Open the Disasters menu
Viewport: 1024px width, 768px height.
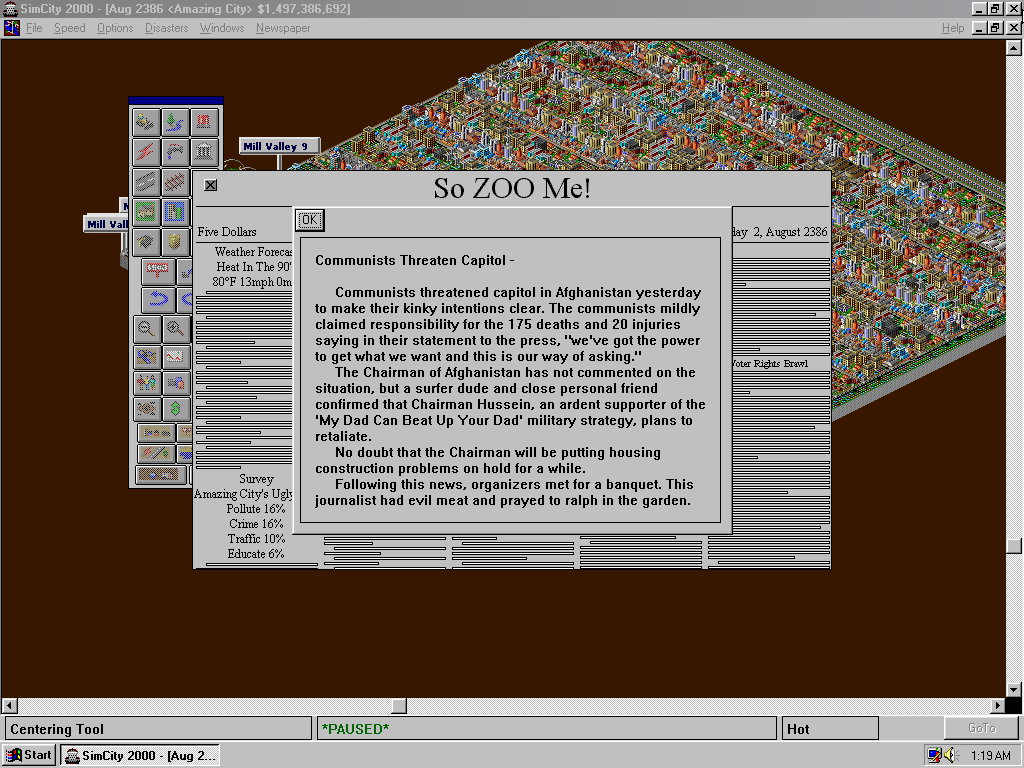(167, 28)
